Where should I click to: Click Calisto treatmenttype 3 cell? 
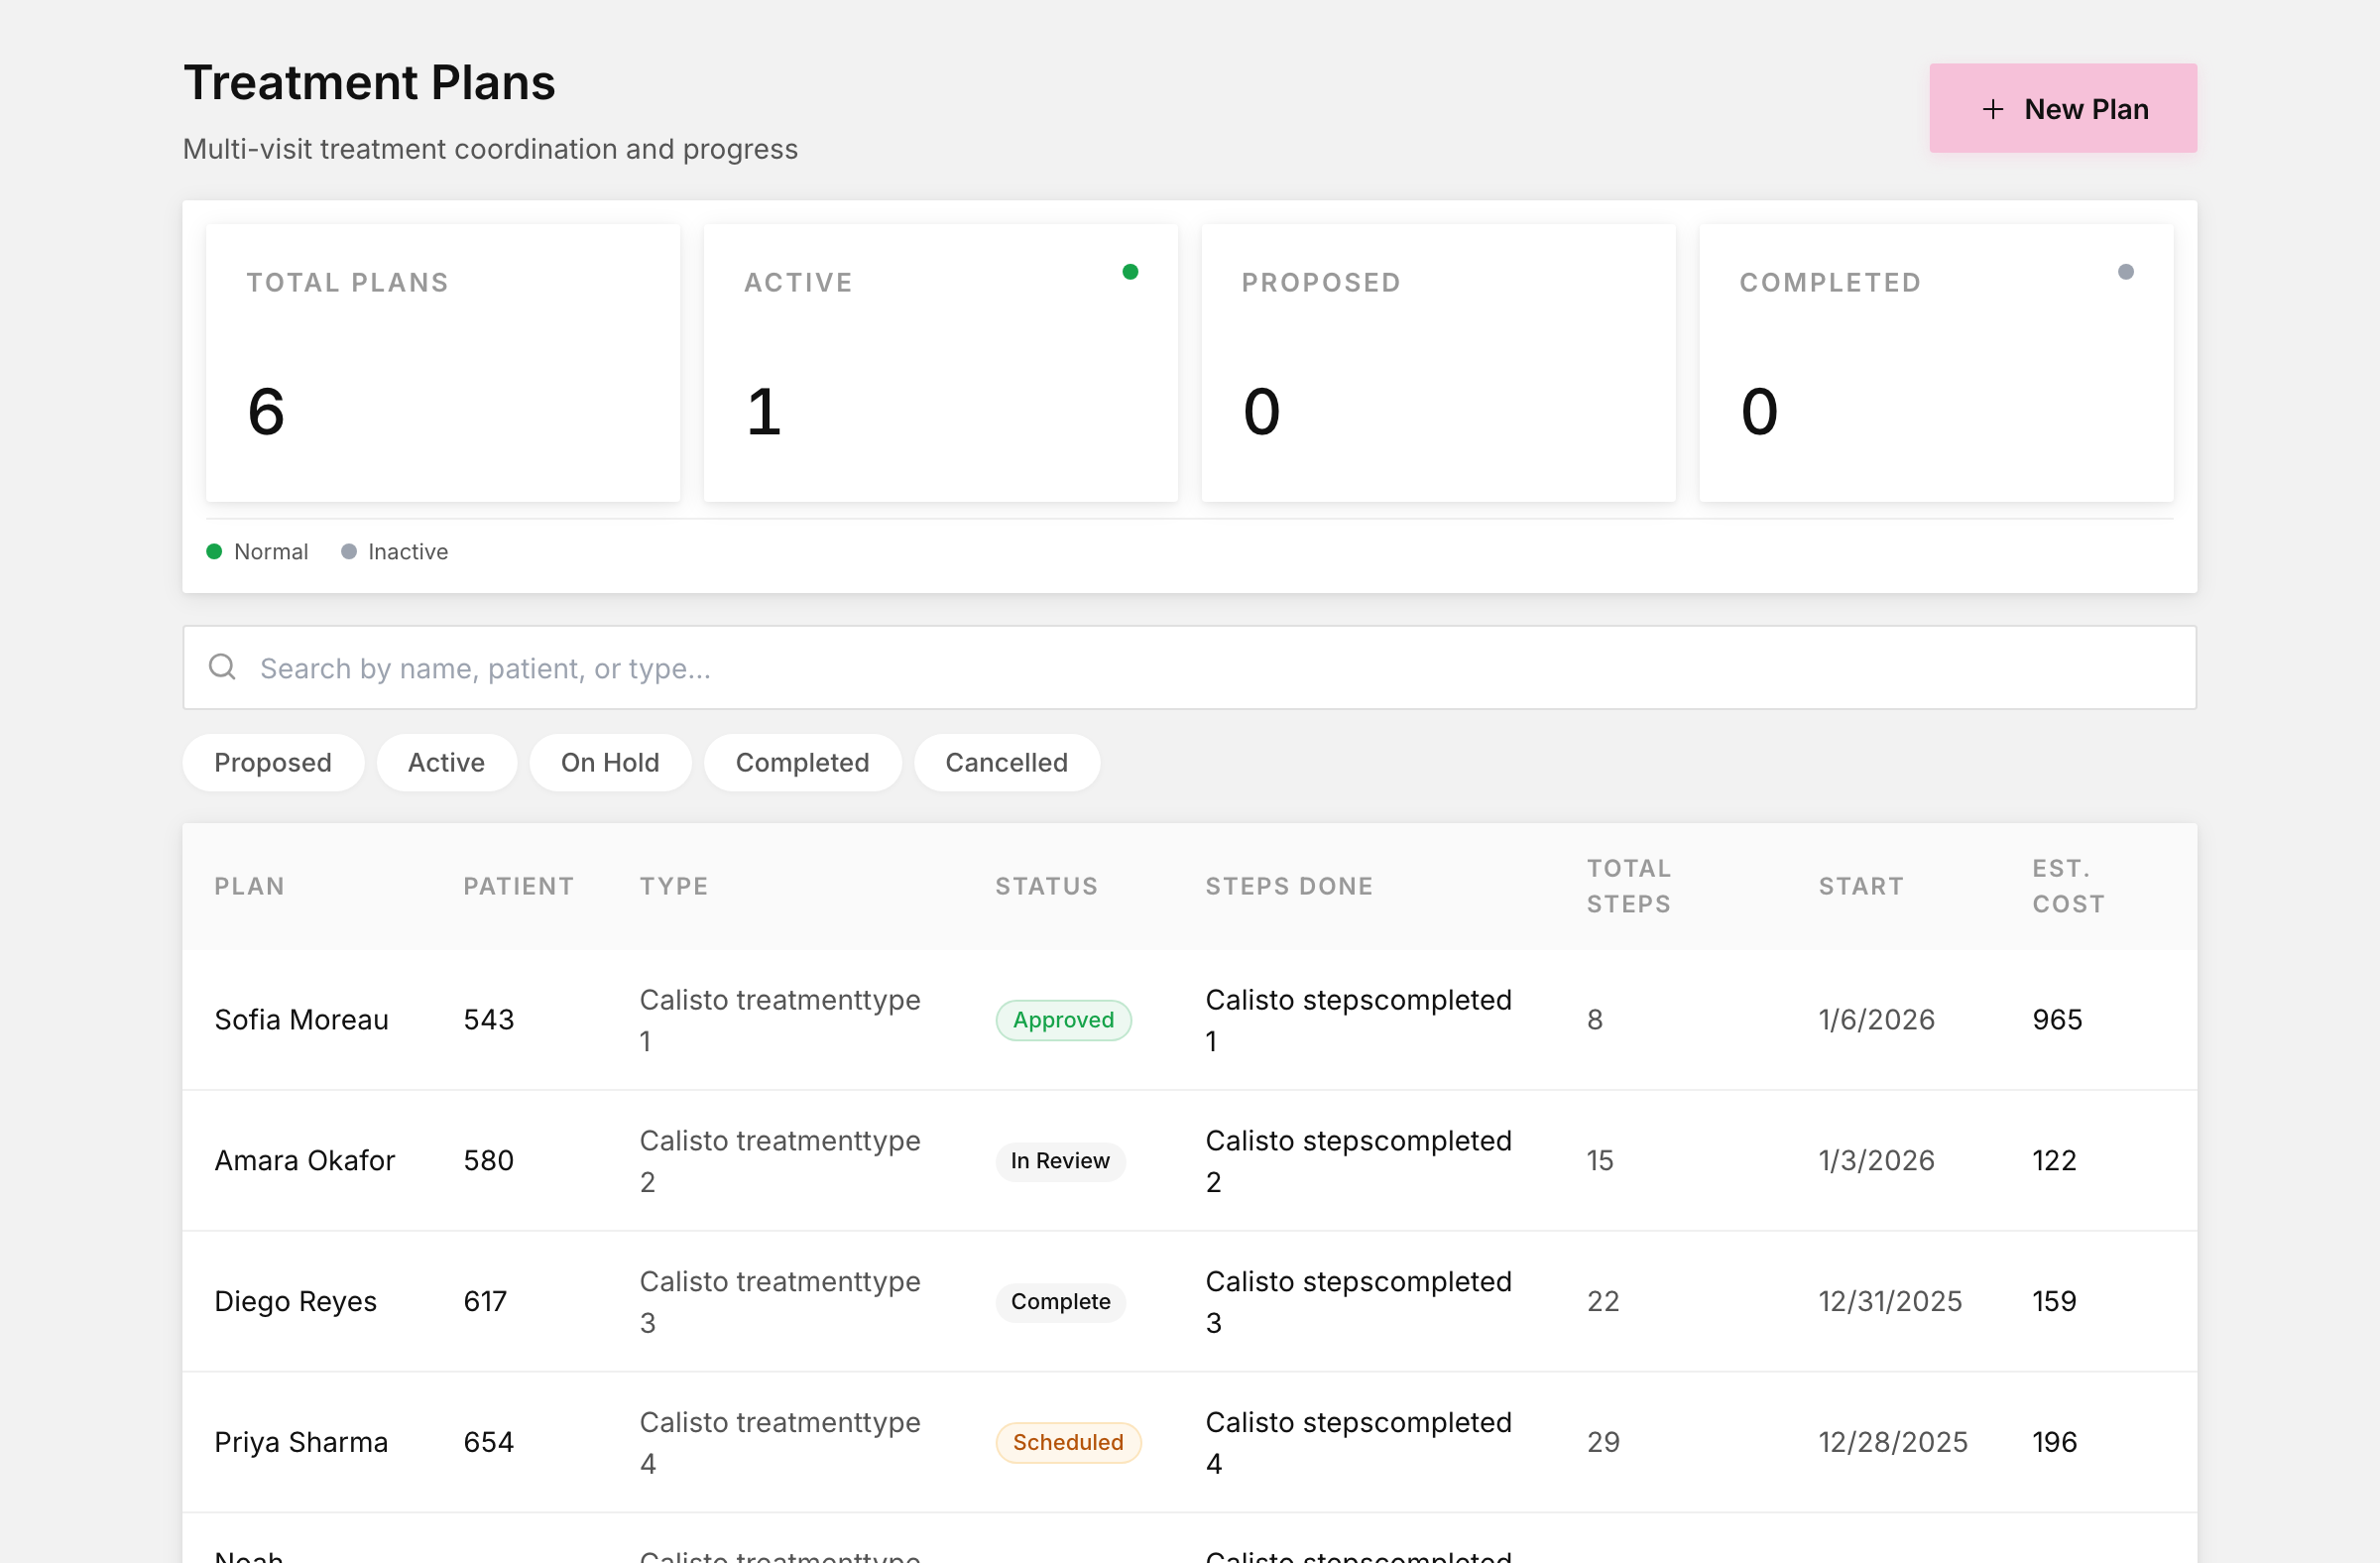[x=780, y=1302]
